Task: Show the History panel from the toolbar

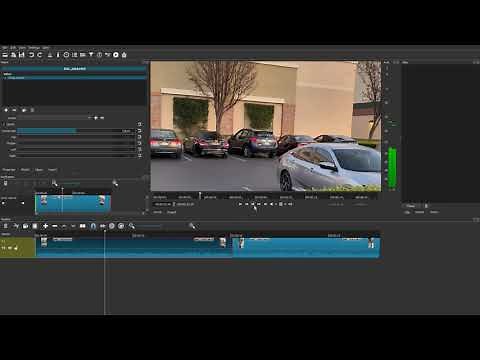Action: click(107, 55)
